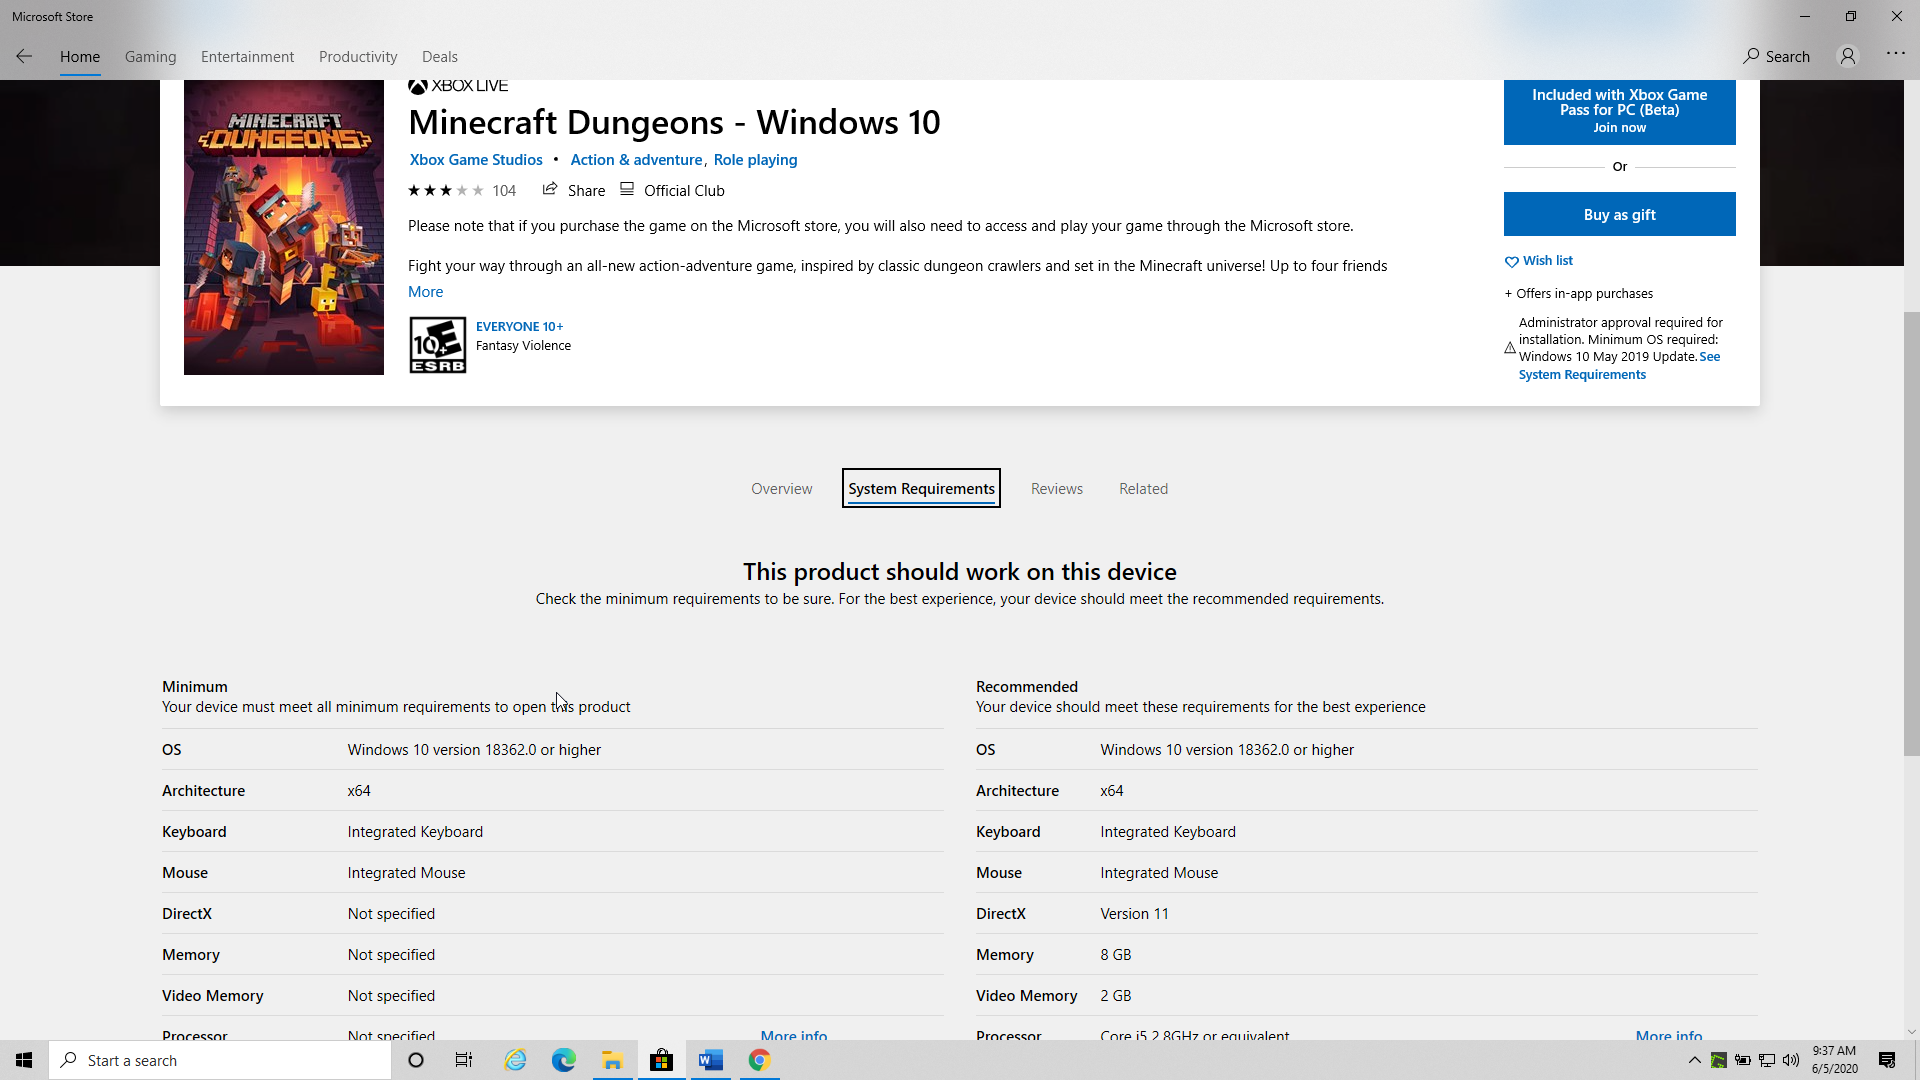Open the three-dots See more menu
Image resolution: width=1920 pixels, height=1080 pixels.
[1895, 54]
